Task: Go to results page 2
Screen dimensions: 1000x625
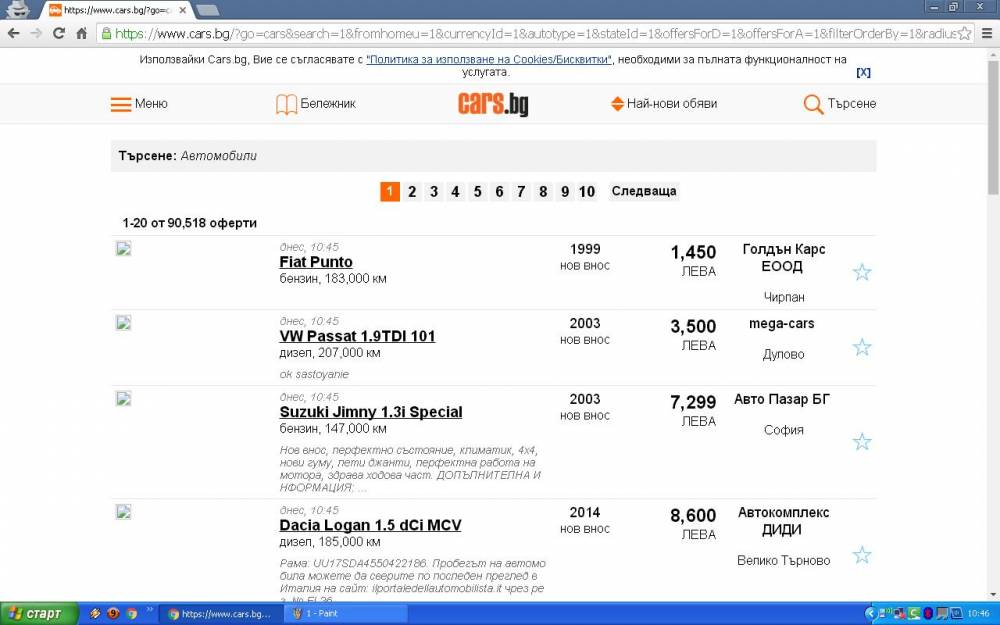Action: 412,191
